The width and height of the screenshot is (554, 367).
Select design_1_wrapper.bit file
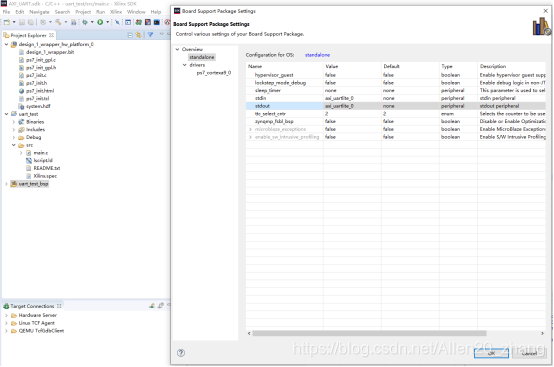point(50,52)
